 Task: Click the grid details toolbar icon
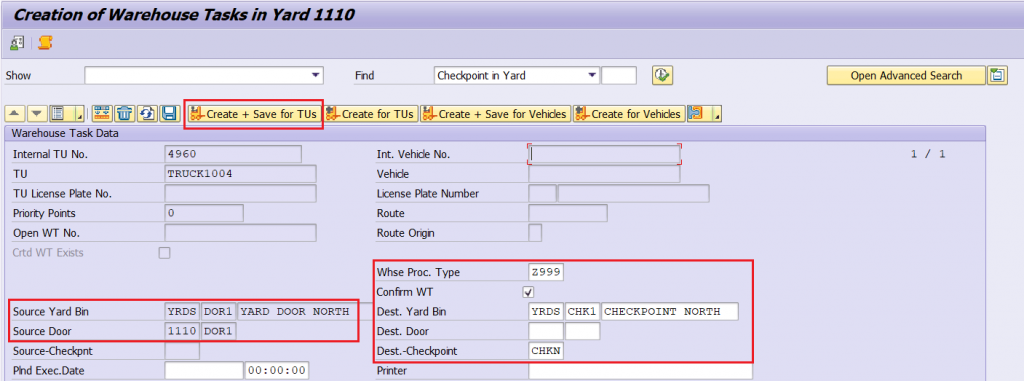101,114
